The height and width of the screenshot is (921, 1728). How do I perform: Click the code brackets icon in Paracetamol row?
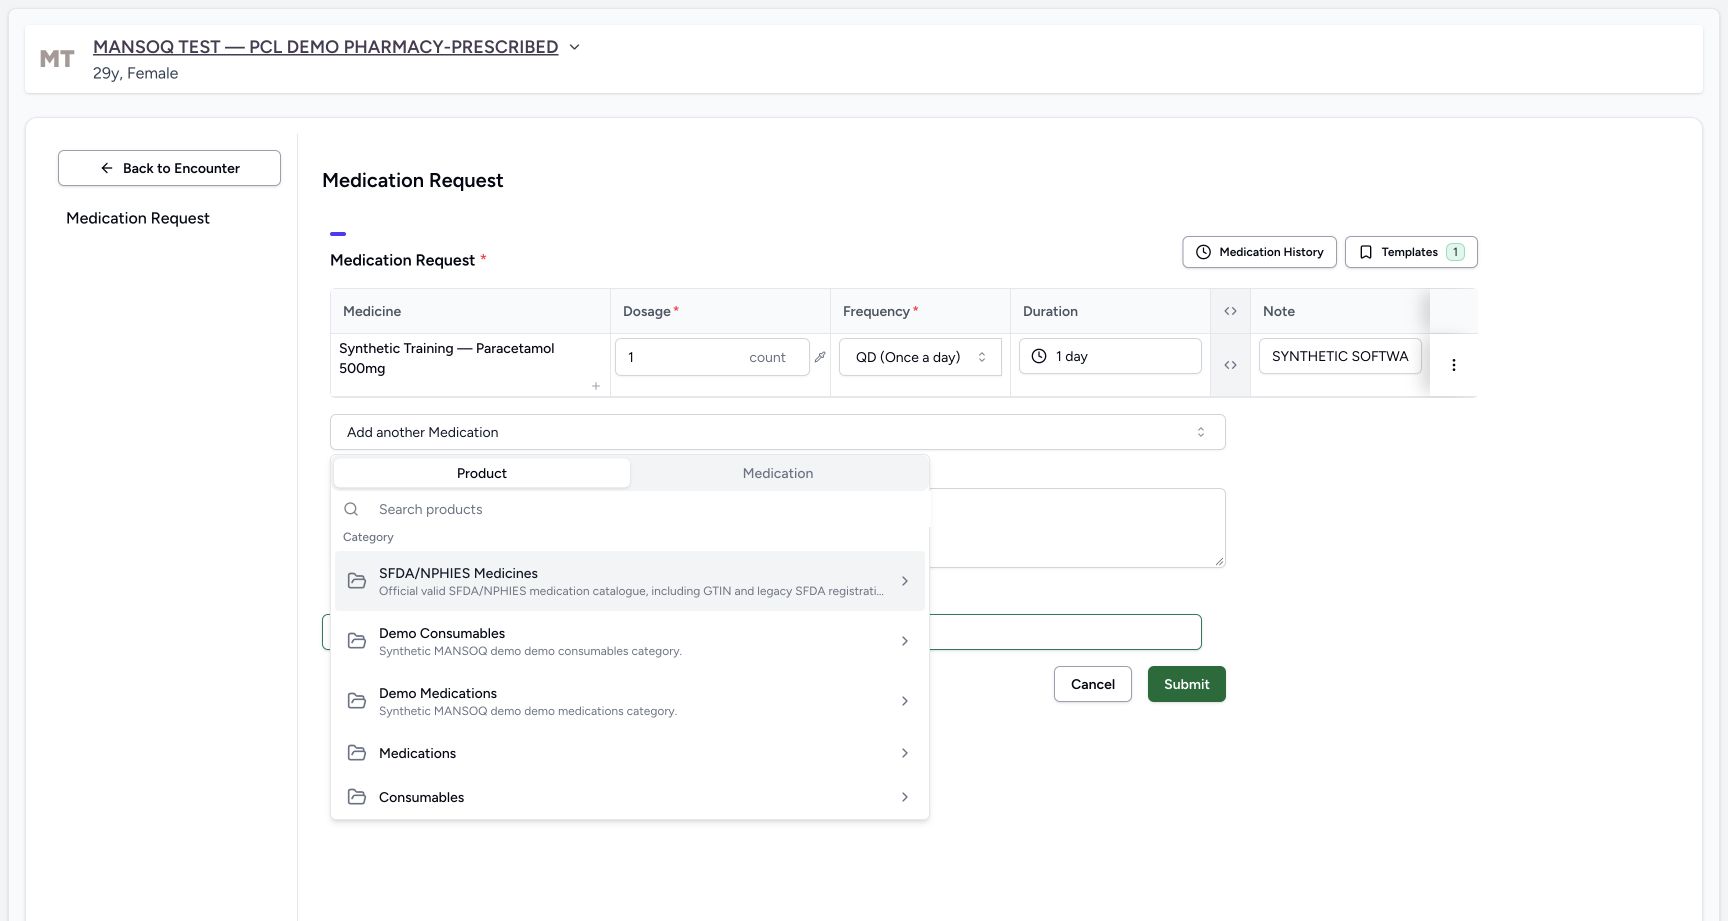point(1230,365)
